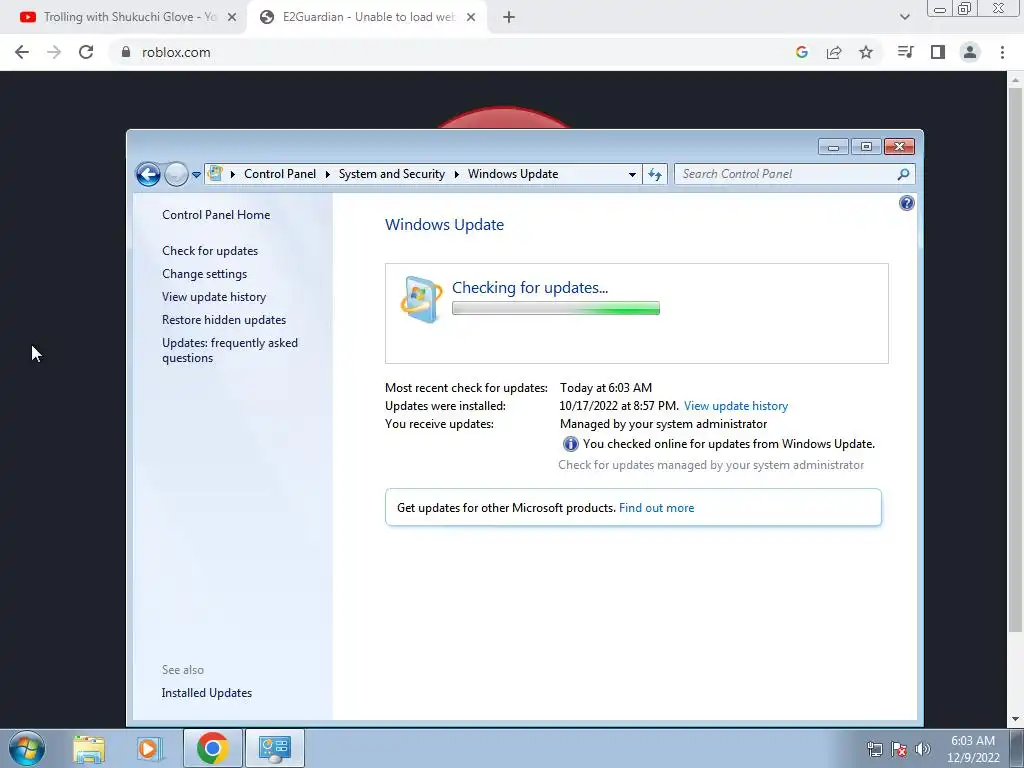Open Restore hidden updates
Screen dimensions: 1024x768
point(224,320)
